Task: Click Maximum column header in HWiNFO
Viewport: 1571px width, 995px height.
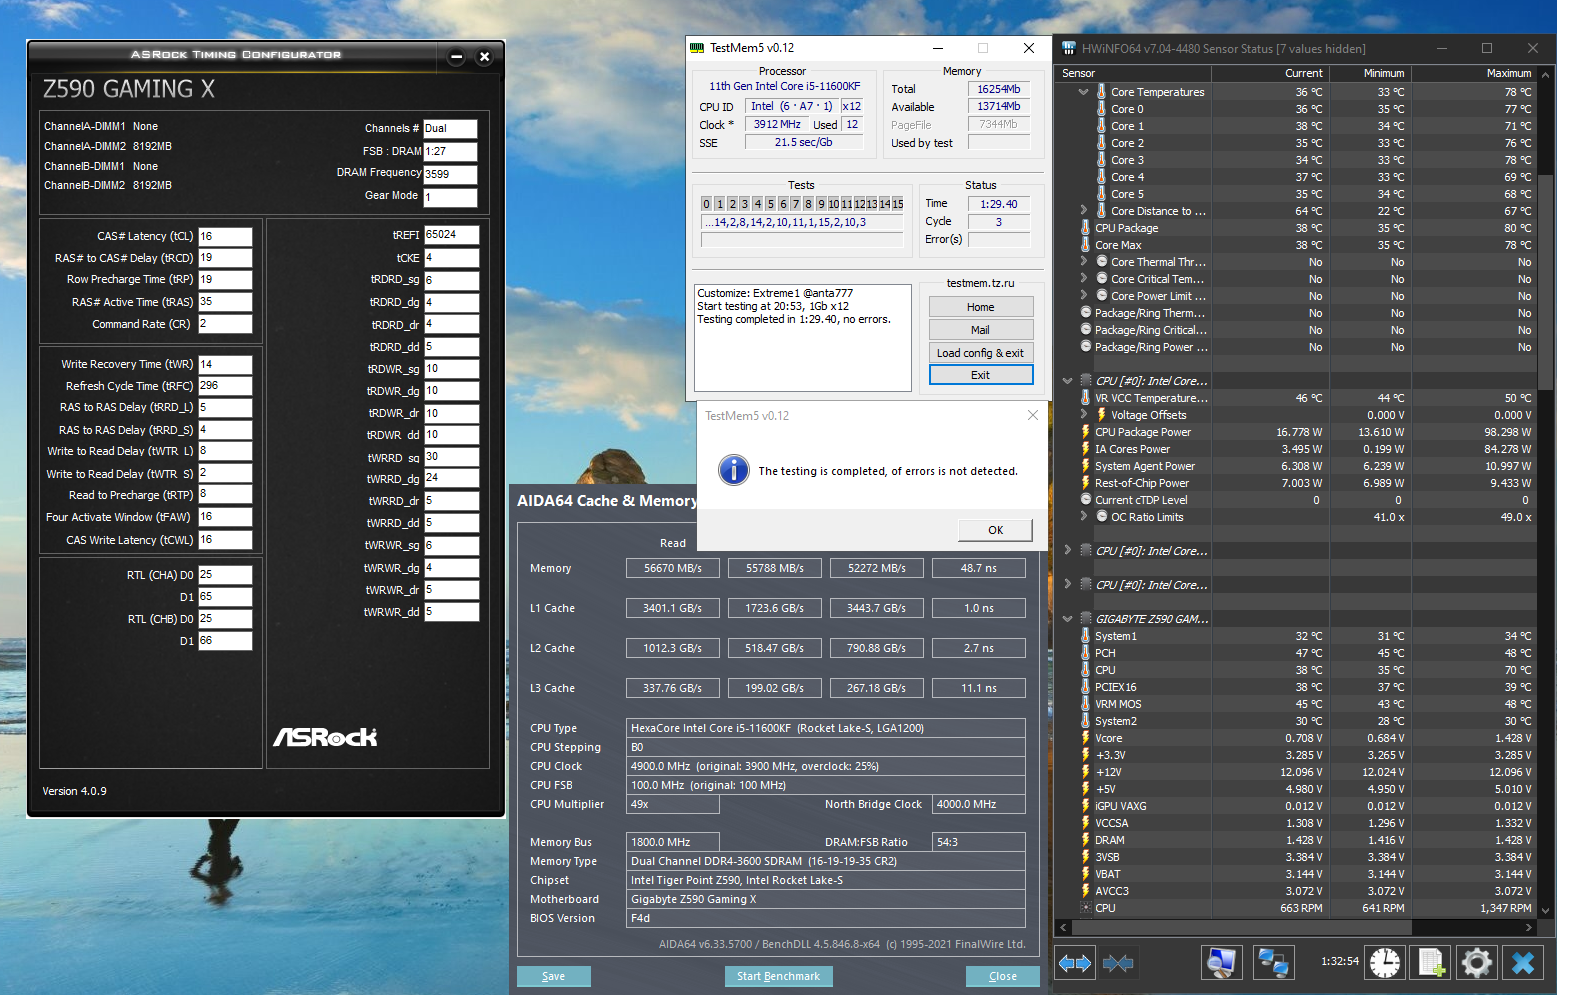Action: [1473, 73]
